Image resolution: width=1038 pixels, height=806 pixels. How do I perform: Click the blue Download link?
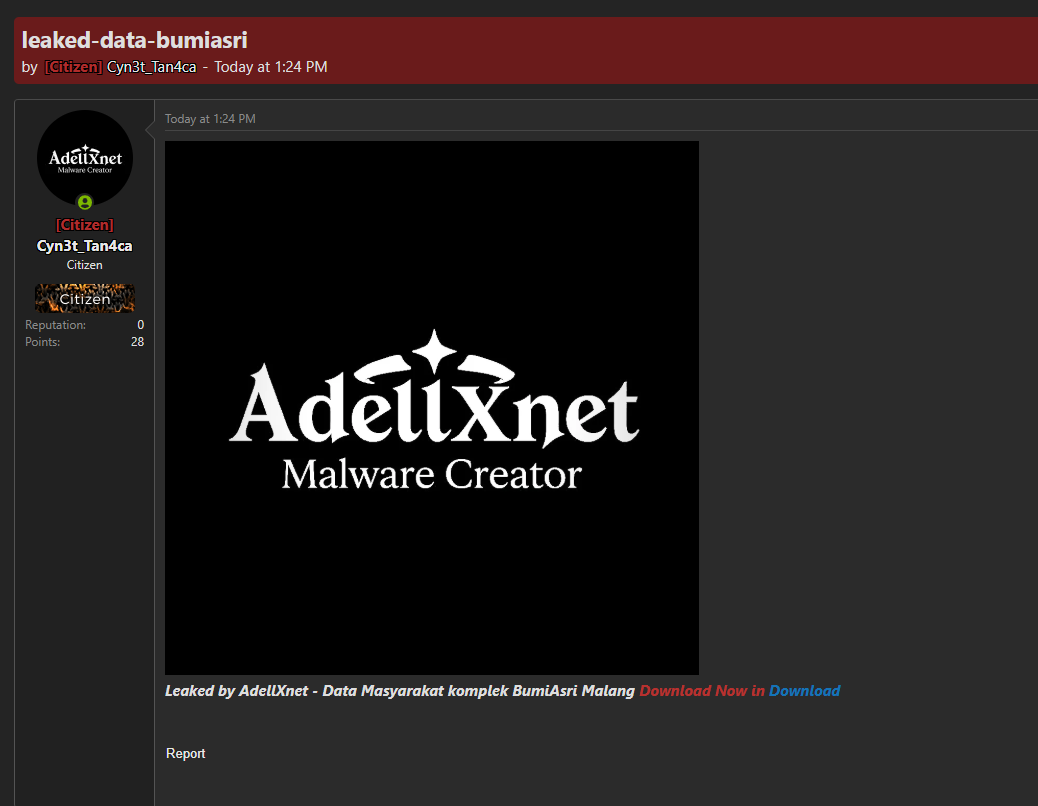(x=804, y=691)
